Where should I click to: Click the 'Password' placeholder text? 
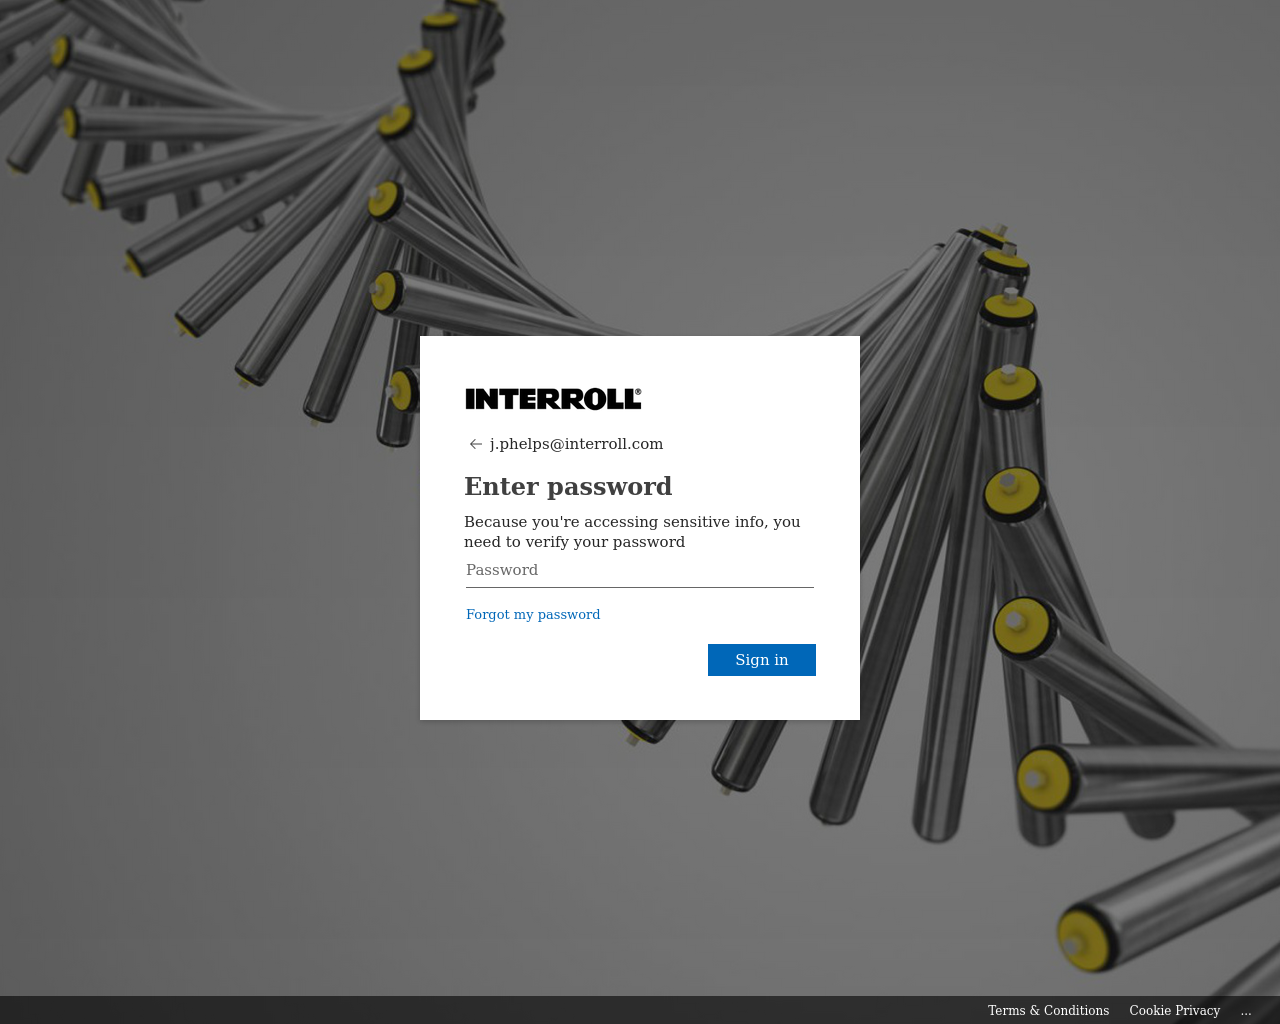coord(502,570)
